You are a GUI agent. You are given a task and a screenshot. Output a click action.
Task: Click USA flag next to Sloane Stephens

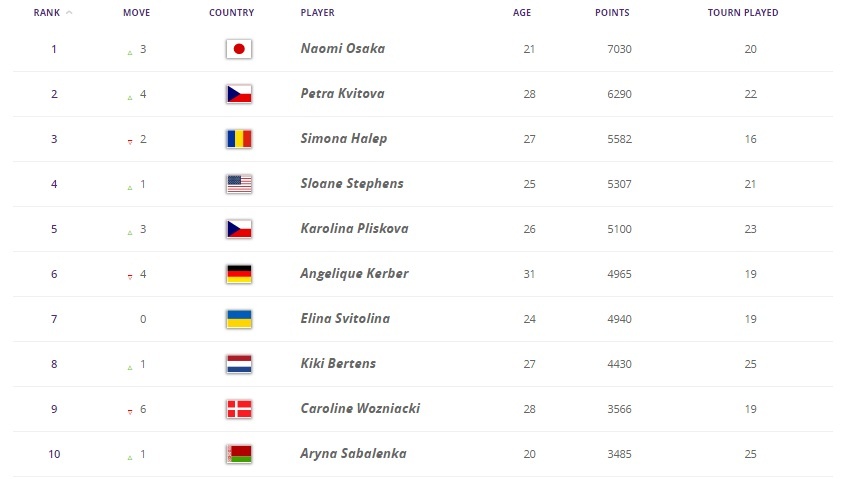coord(239,184)
